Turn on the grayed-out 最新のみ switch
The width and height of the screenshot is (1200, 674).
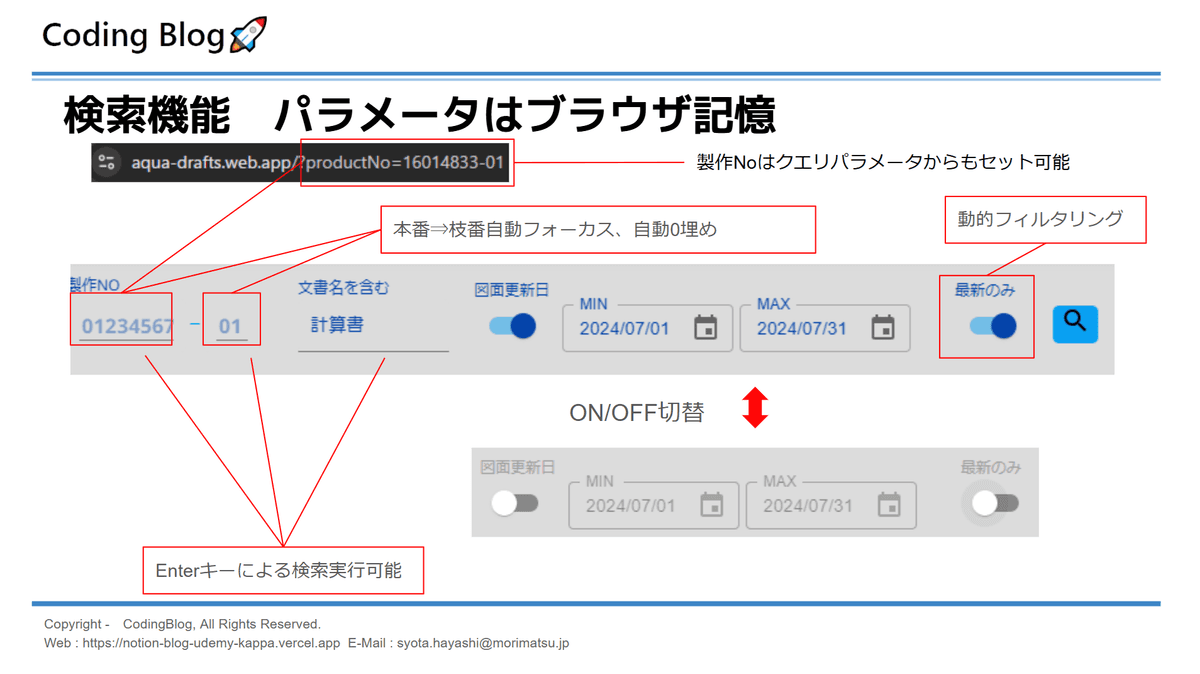994,503
